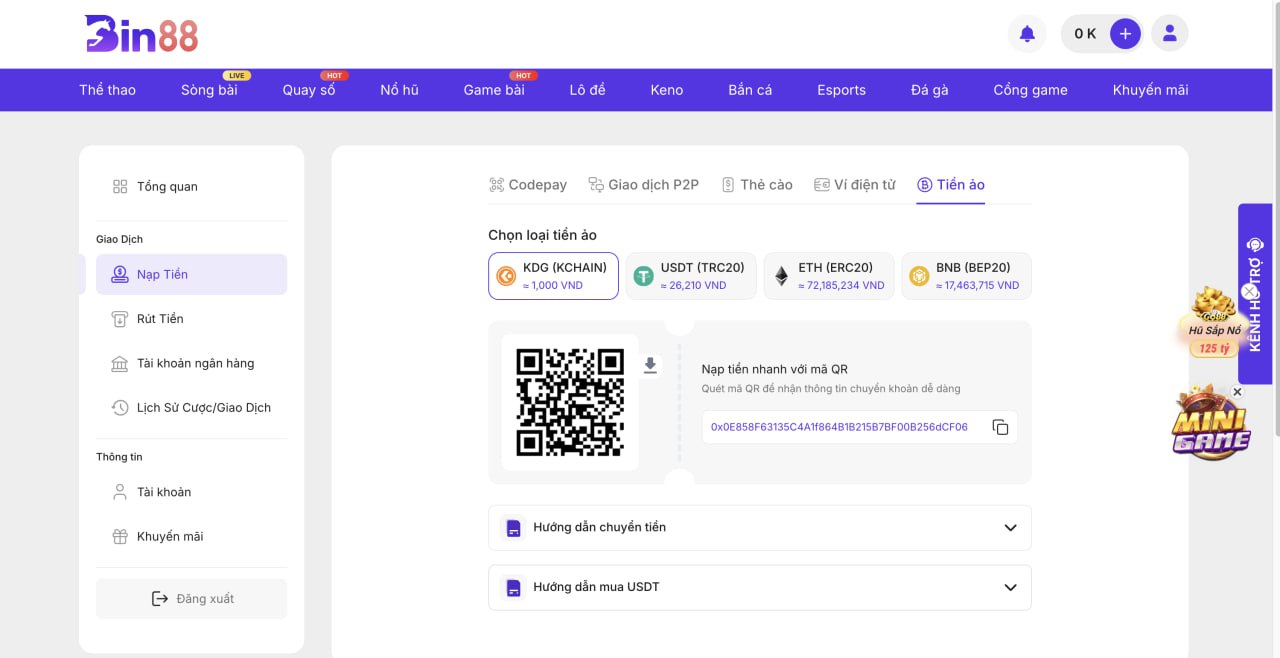Click the plus deposit icon beside balance
Viewport: 1280px width, 658px height.
pos(1125,34)
